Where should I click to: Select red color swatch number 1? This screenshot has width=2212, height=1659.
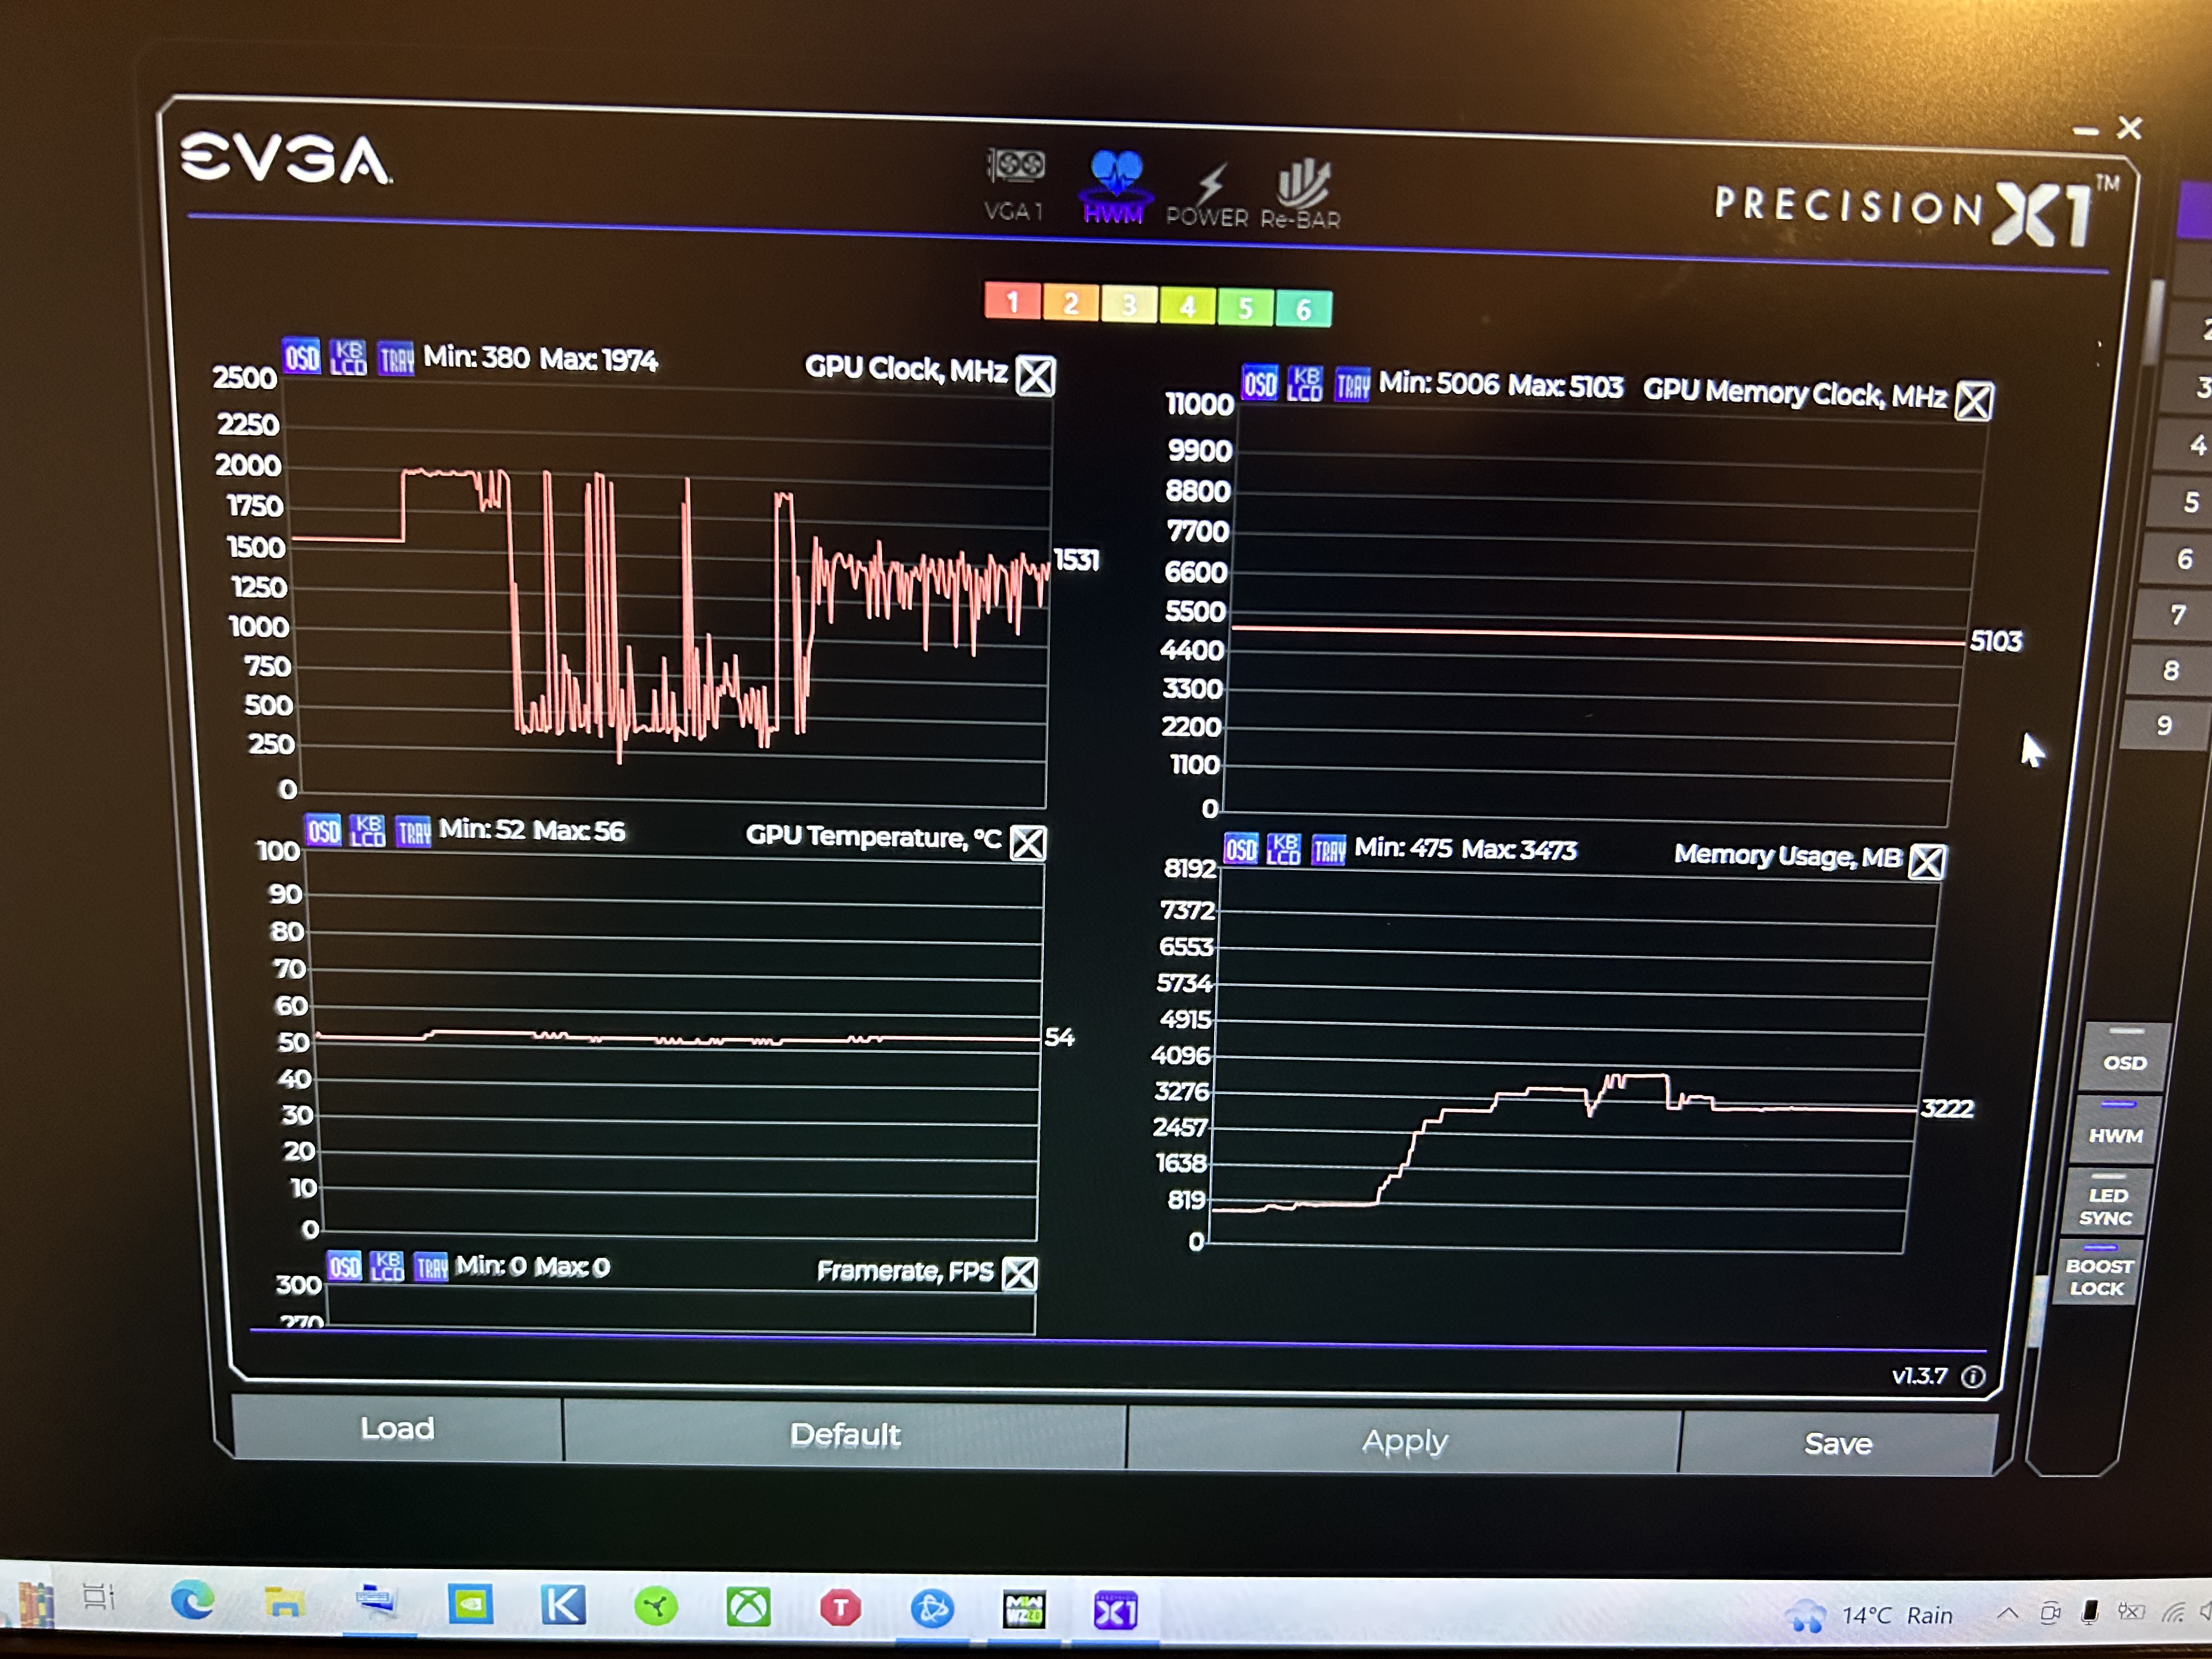[1012, 300]
